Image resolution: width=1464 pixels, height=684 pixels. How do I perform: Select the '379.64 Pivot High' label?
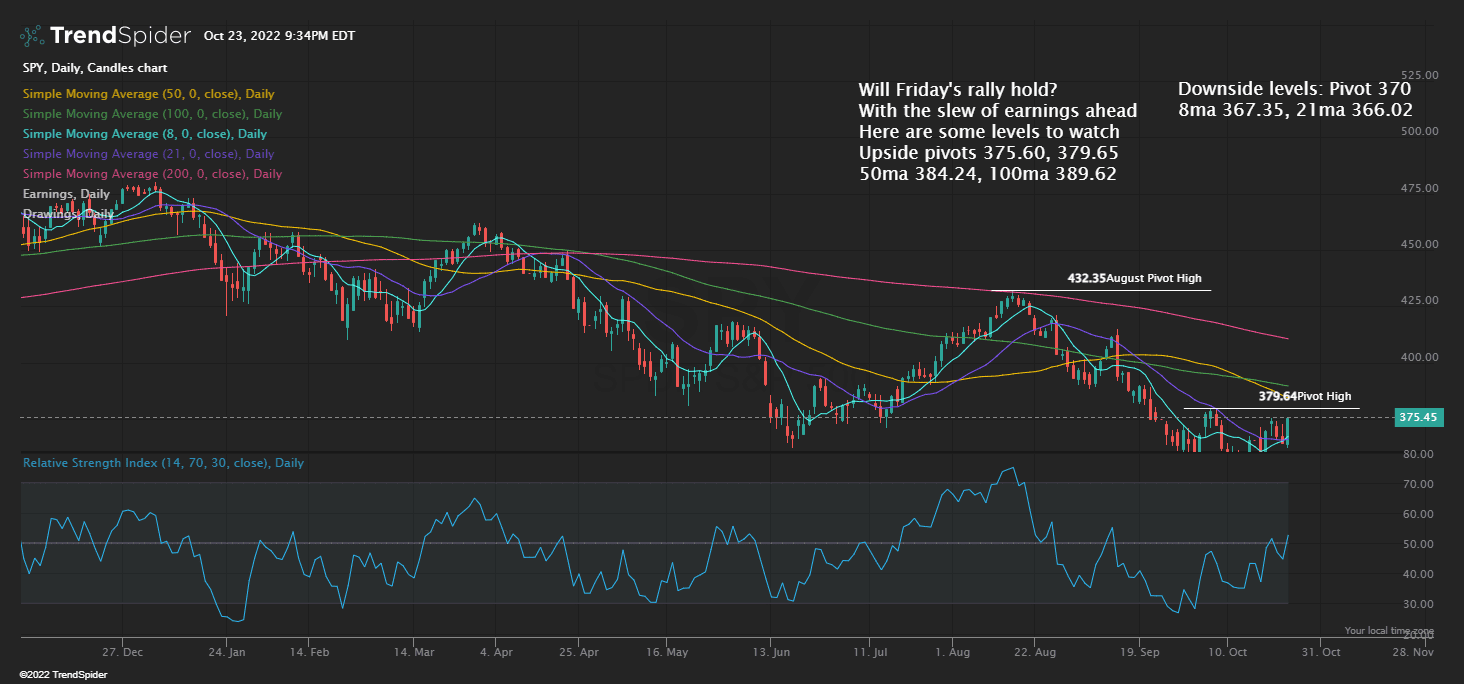tap(1304, 396)
